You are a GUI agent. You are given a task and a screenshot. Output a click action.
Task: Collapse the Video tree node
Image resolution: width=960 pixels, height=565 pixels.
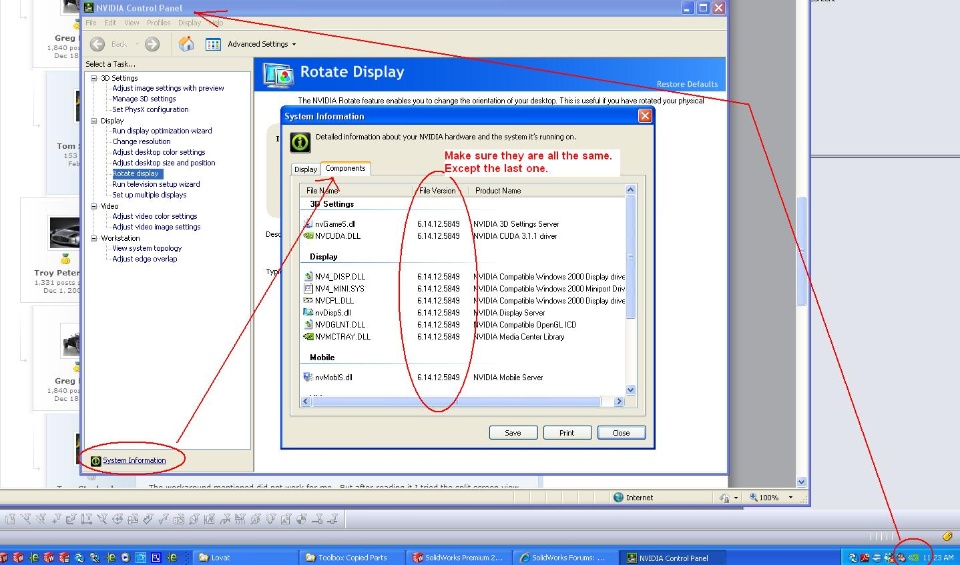[x=94, y=206]
